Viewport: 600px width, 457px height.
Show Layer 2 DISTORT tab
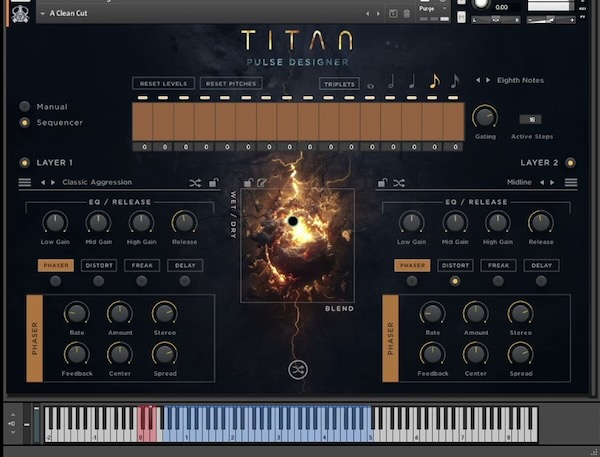coord(455,265)
